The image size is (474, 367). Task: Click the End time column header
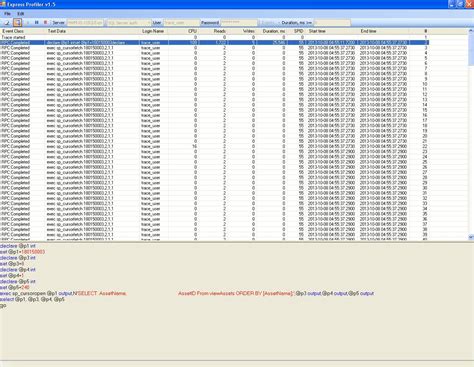(384, 31)
